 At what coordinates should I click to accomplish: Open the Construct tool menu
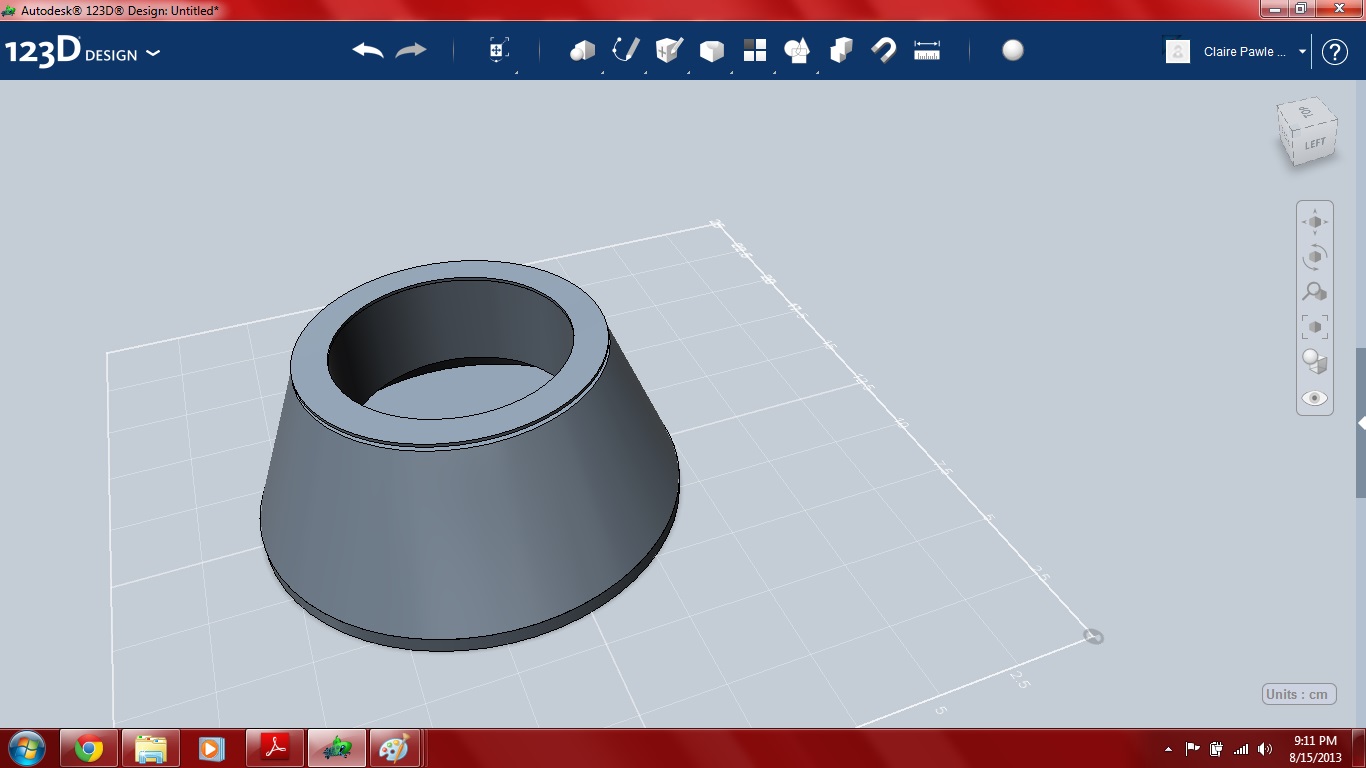669,50
